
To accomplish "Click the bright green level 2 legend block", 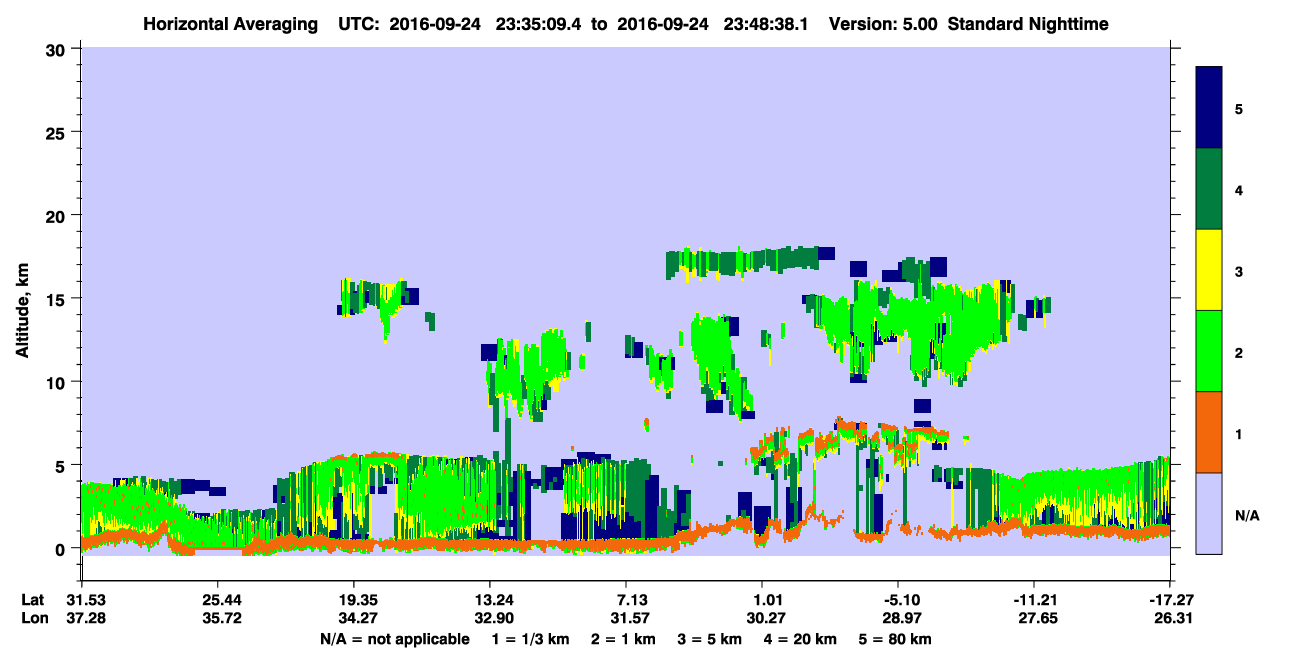I will click(x=1210, y=351).
